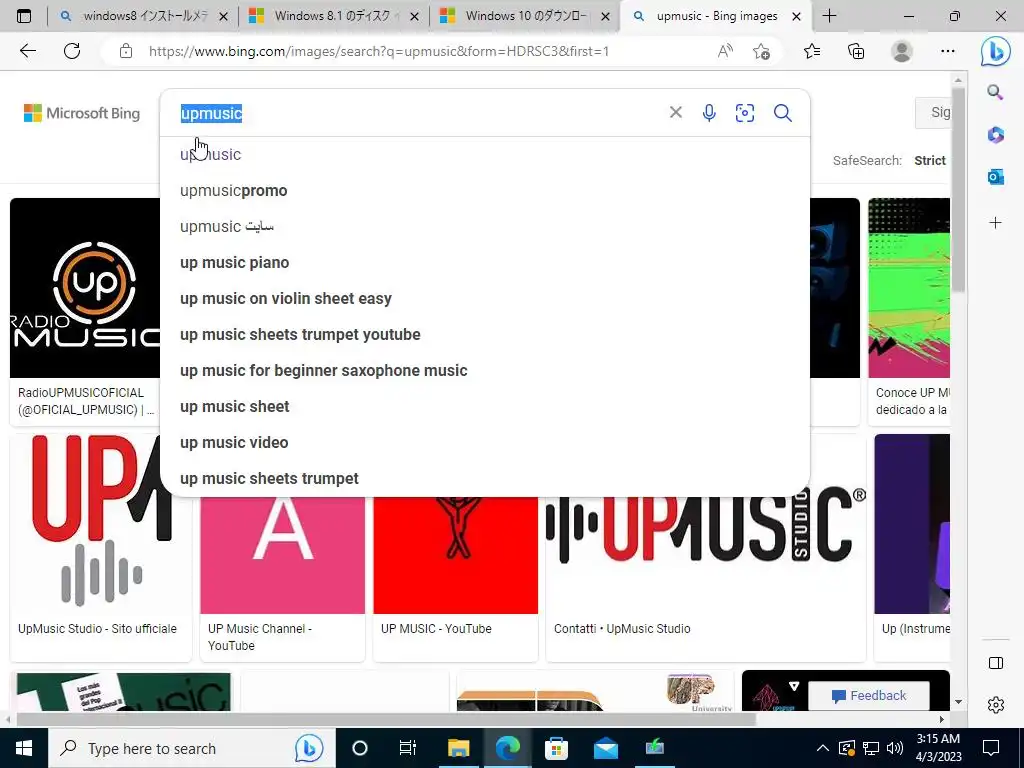This screenshot has width=1024, height=768.
Task: Start voice search with microphone
Action: [x=709, y=113]
